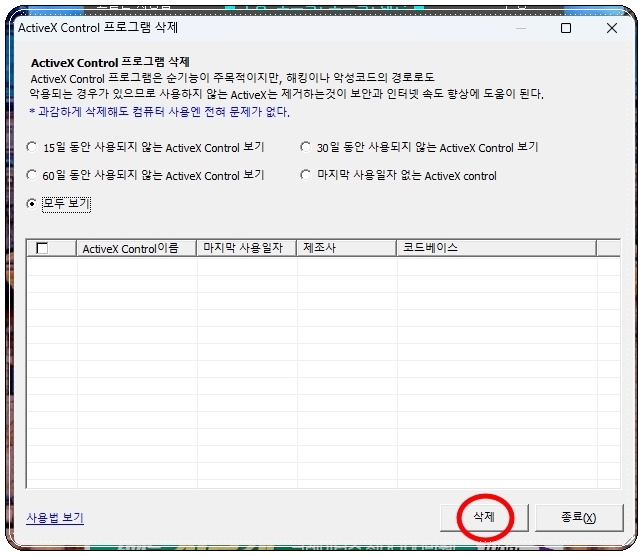Sort by 마지막 사용일자 column header
The image size is (643, 556).
point(247,248)
